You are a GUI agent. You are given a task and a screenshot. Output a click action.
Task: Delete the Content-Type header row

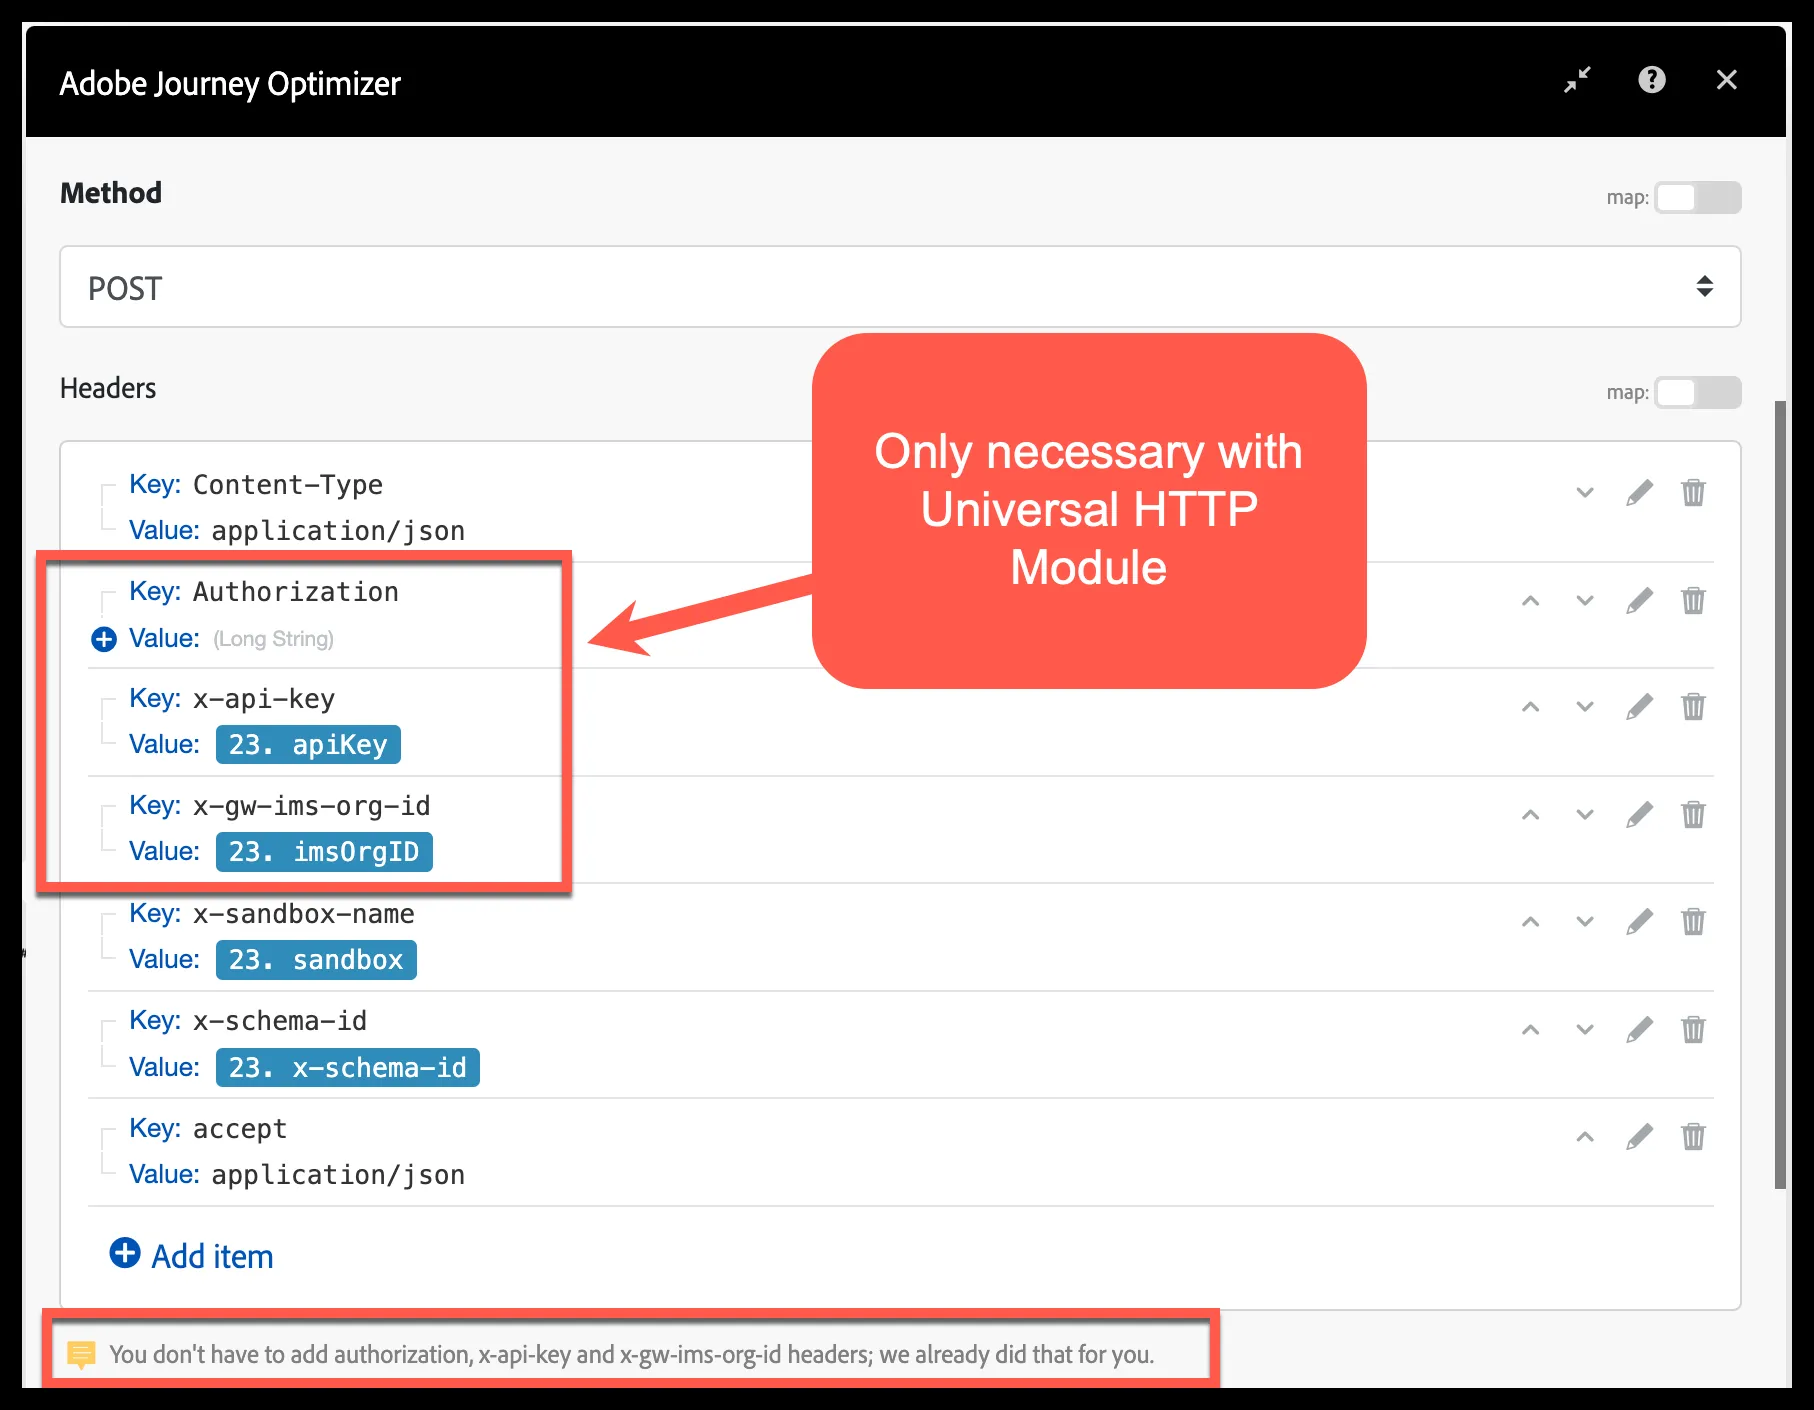[1693, 492]
